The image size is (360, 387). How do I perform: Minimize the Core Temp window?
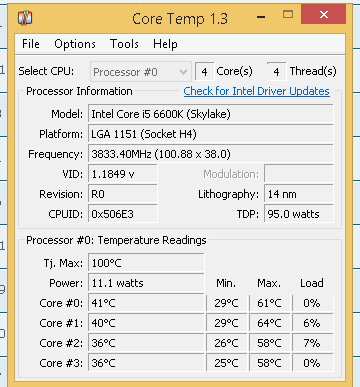pos(261,17)
